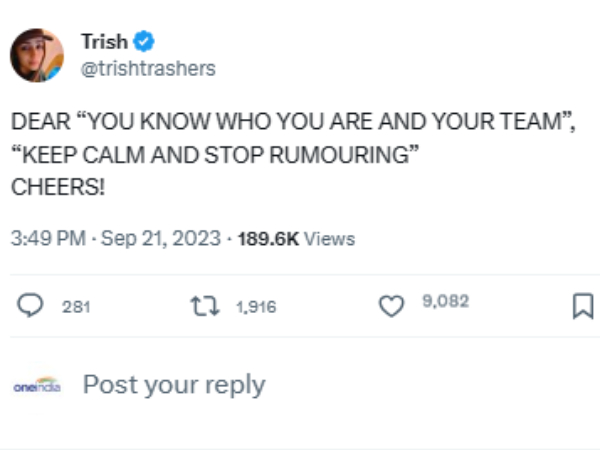Open Trish's profile picture
Viewport: 600px width, 450px height.
coord(37,55)
